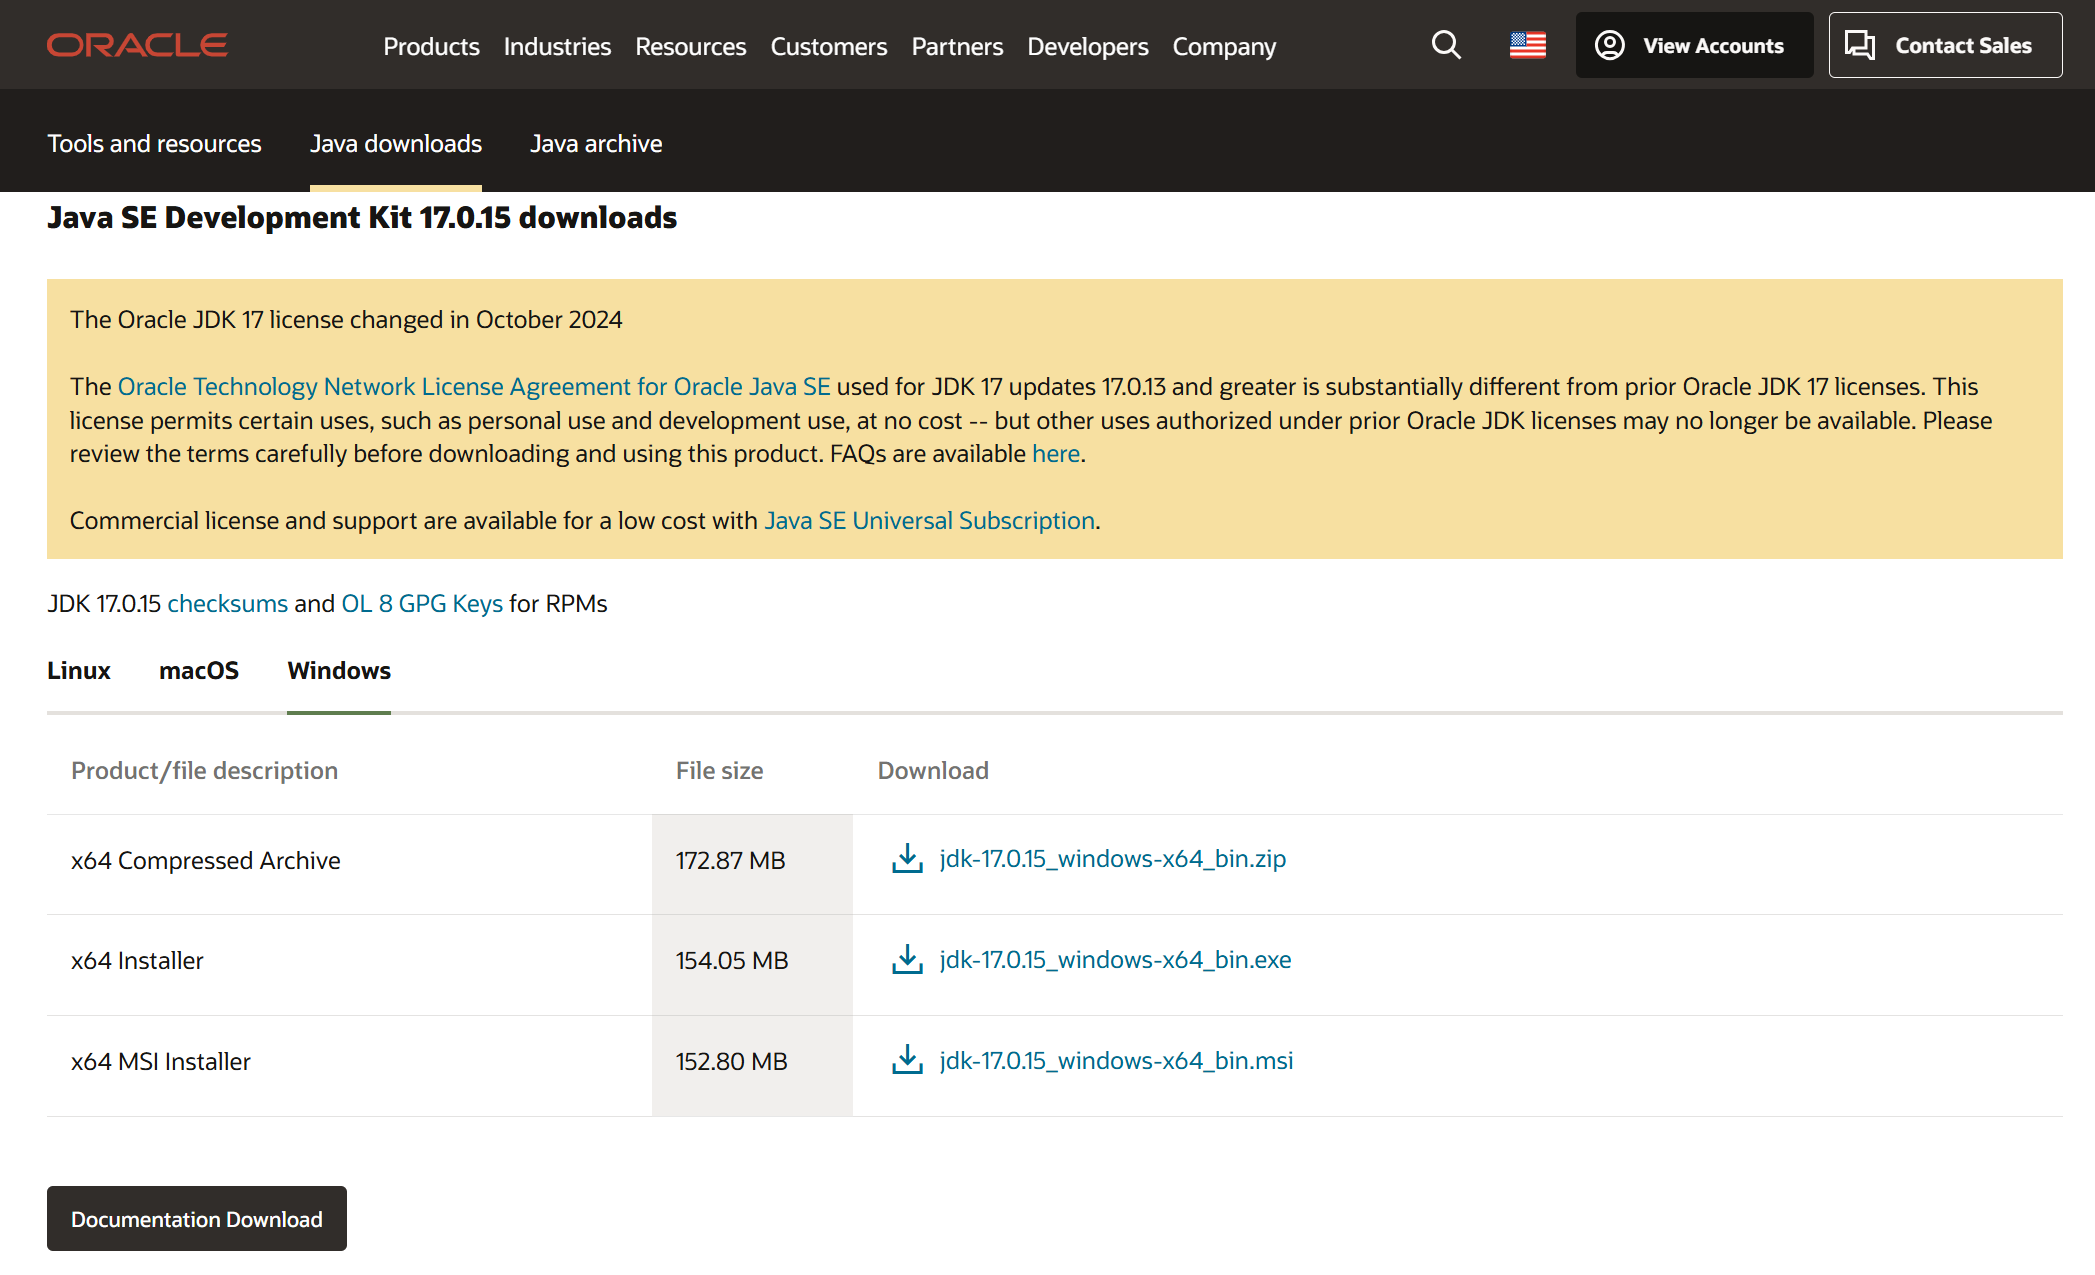Expand the Industries menu

pos(557,47)
